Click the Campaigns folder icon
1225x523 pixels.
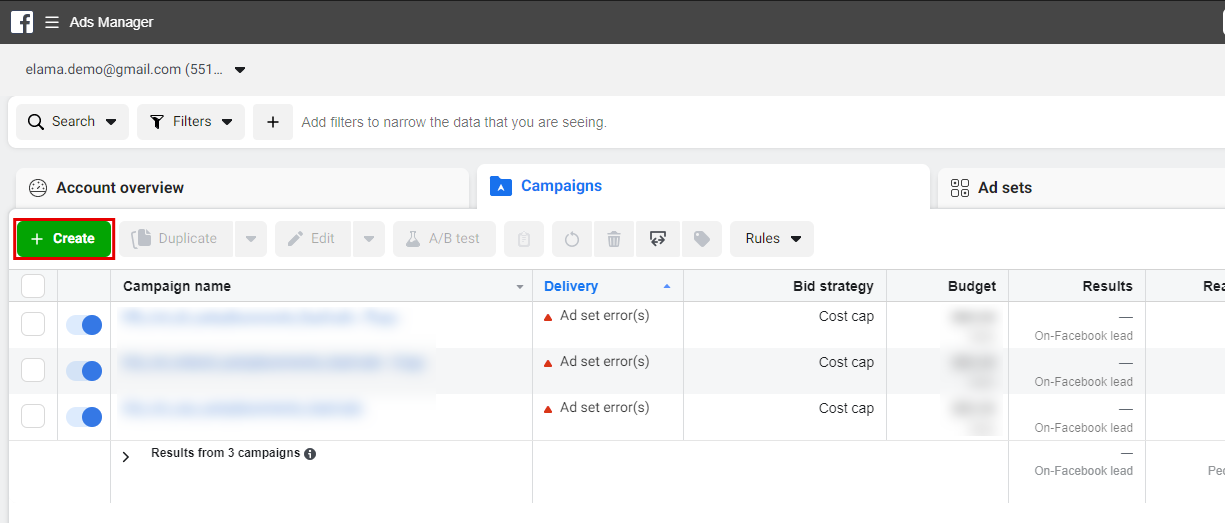point(501,186)
